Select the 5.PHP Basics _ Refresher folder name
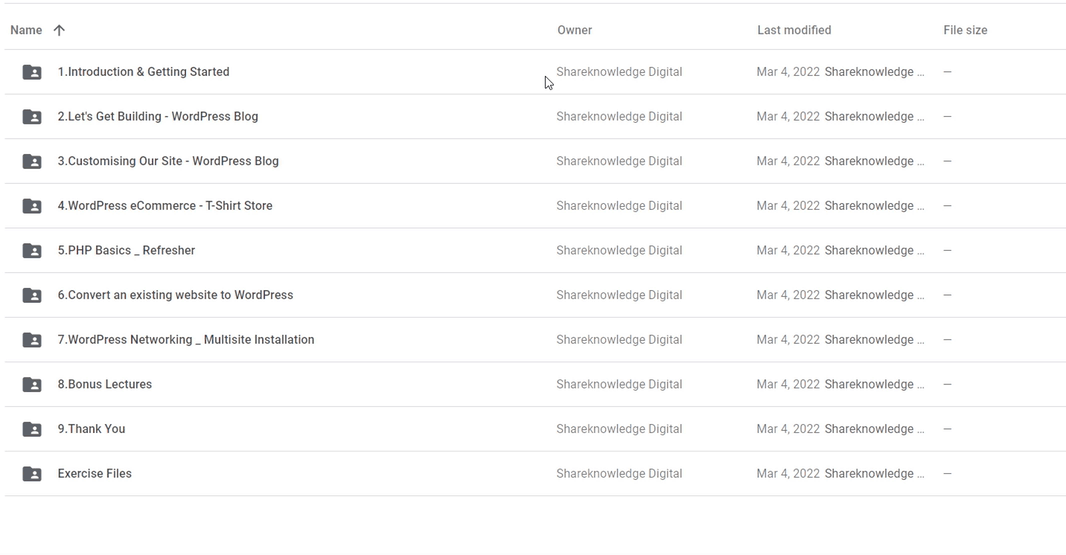This screenshot has width=1066, height=555. pos(126,250)
